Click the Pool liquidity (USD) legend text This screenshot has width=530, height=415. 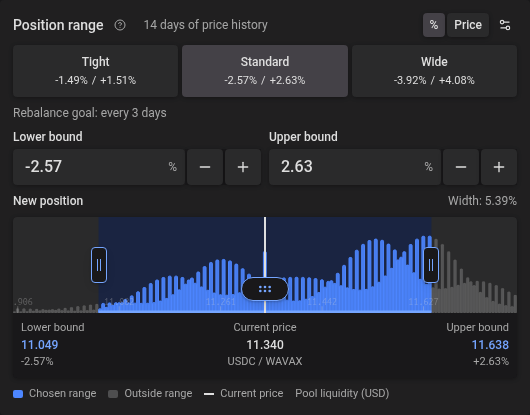342,393
